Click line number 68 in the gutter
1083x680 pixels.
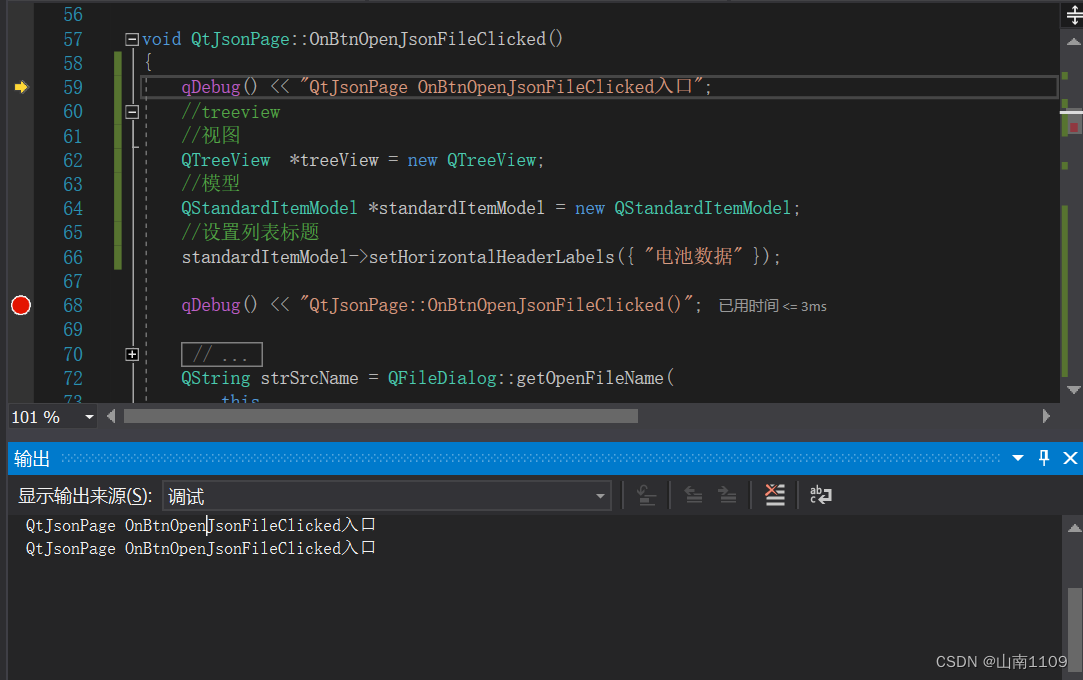pyautogui.click(x=73, y=305)
